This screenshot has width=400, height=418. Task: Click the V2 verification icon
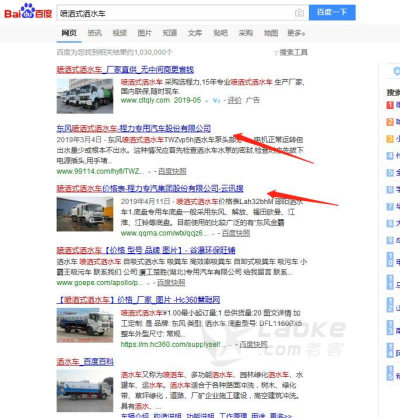(x=216, y=100)
